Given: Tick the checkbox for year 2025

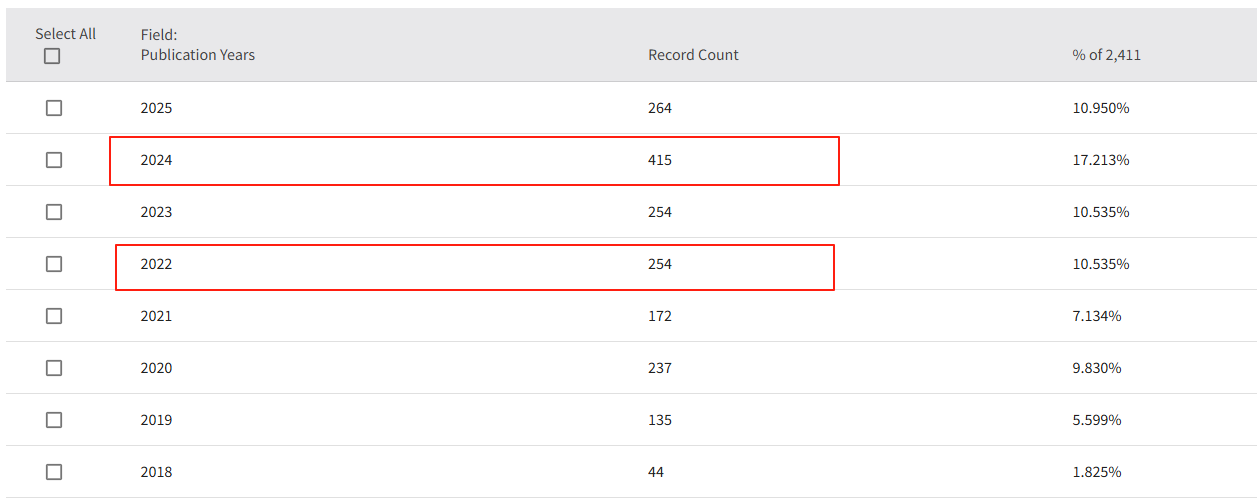Looking at the screenshot, I should 54,108.
